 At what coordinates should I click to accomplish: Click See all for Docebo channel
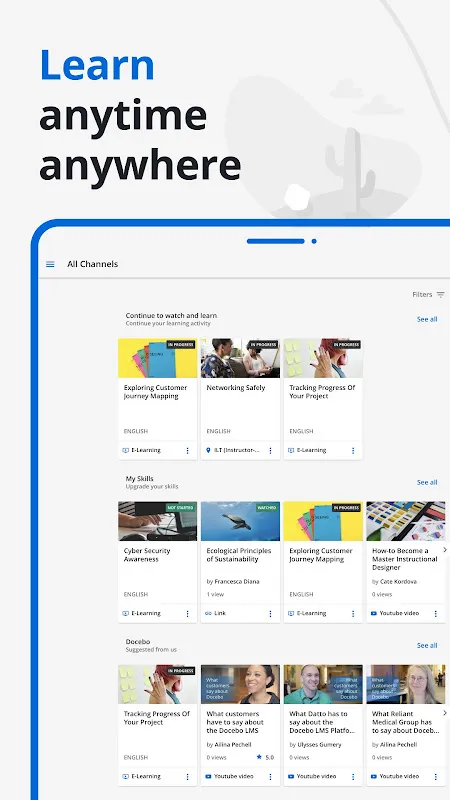coord(427,645)
